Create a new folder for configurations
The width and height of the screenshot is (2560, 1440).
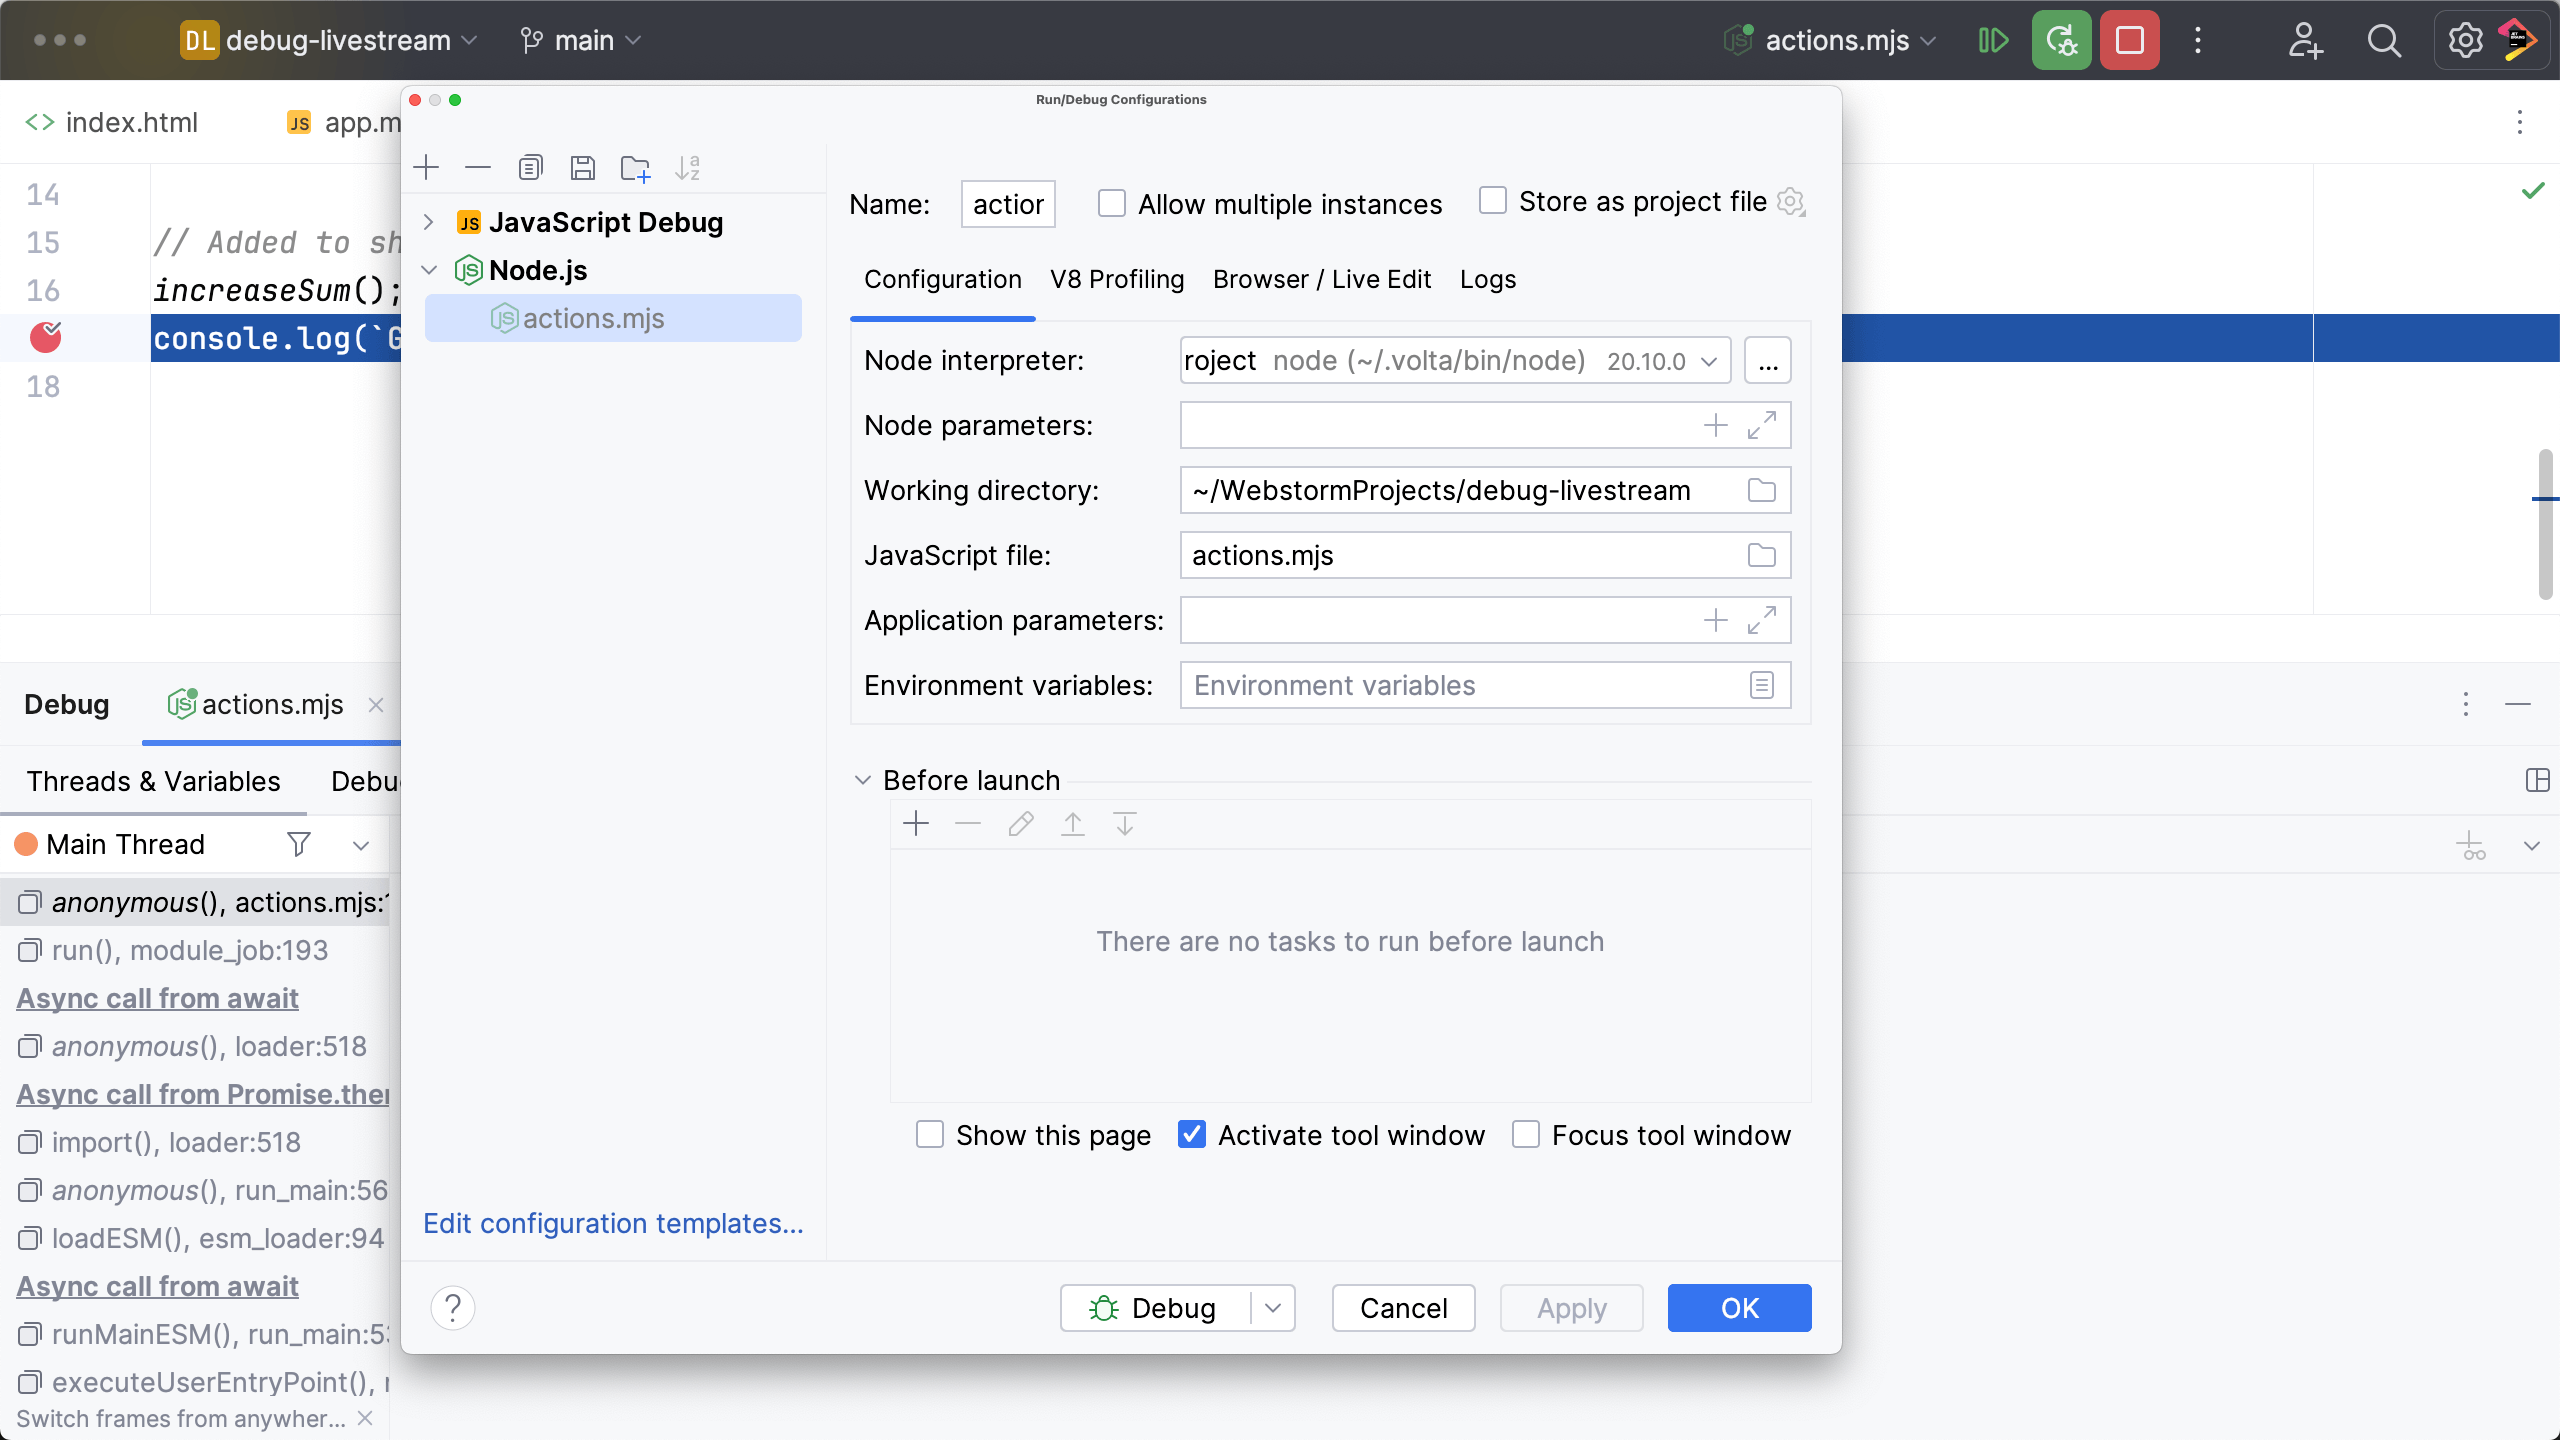coord(636,167)
